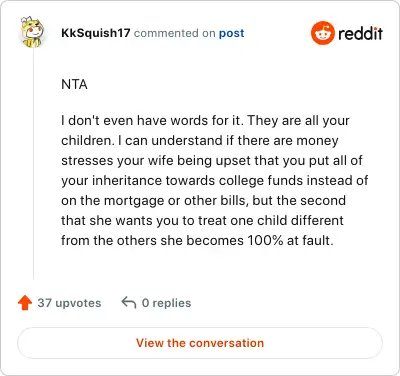Click the word "mortgage" in comment
Screen dimensions: 400x376
(x=136, y=201)
